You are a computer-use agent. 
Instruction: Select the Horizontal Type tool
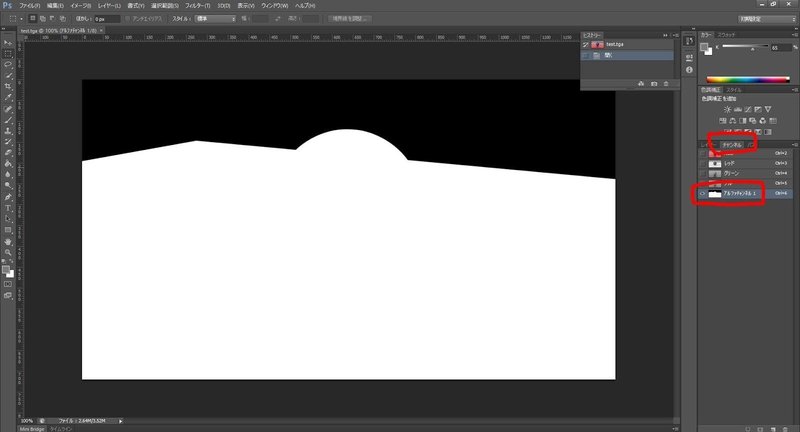pos(8,208)
